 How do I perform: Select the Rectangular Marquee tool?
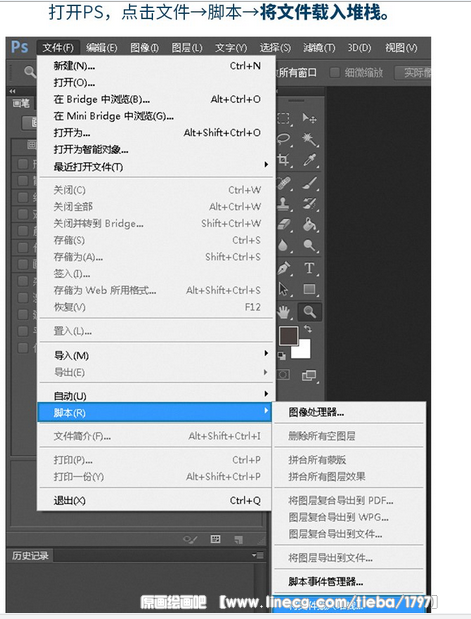pos(283,118)
